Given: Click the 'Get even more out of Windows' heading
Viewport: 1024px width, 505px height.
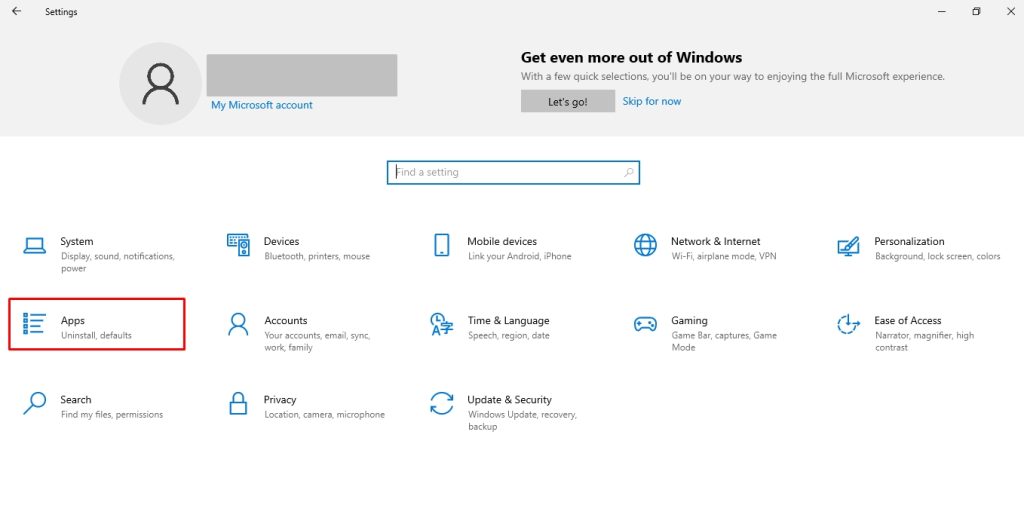Looking at the screenshot, I should pos(632,57).
